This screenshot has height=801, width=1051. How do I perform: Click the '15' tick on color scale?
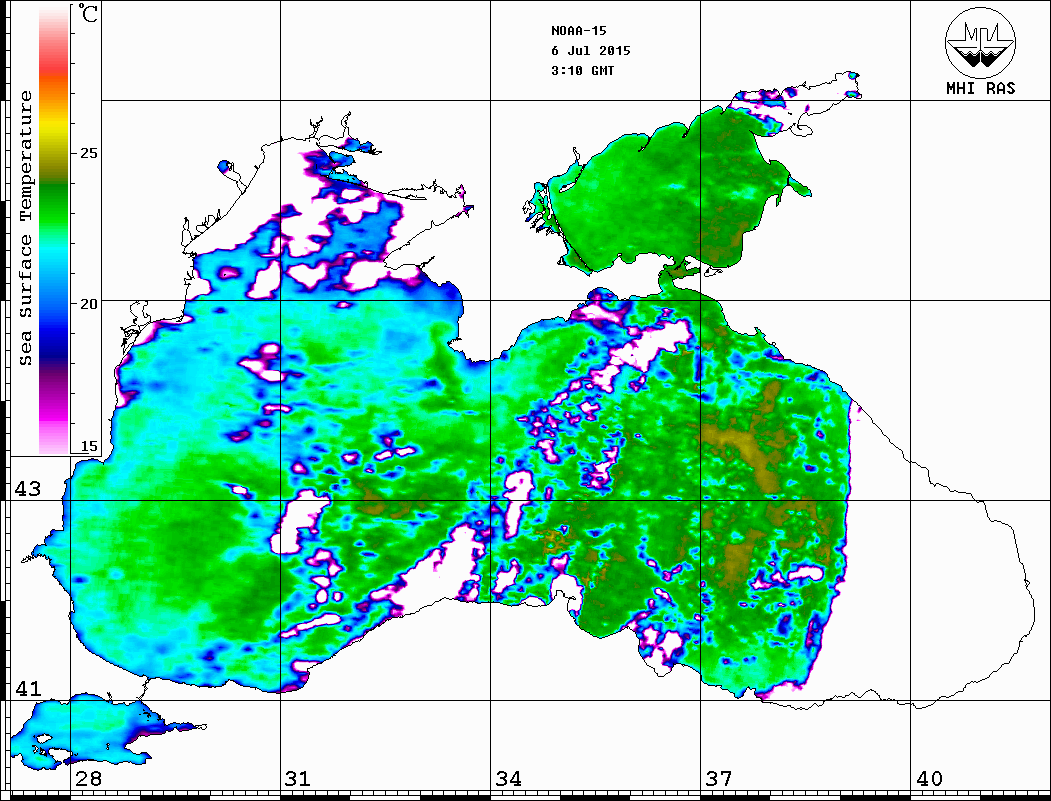click(x=88, y=446)
